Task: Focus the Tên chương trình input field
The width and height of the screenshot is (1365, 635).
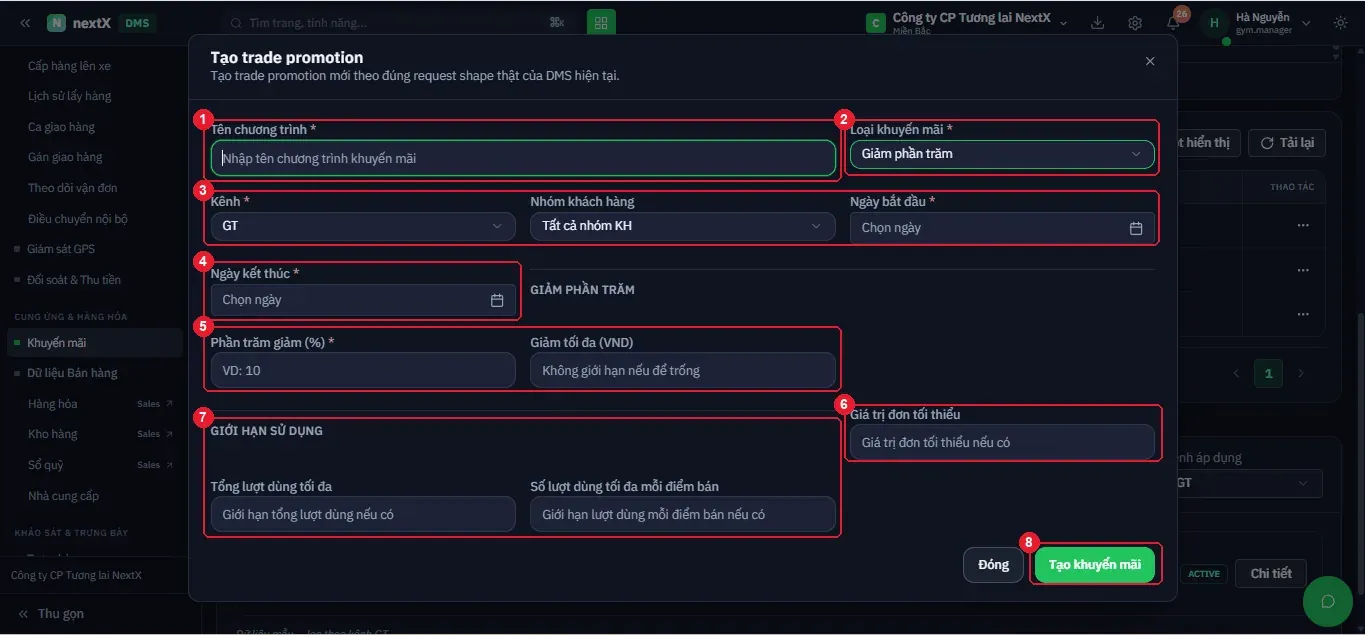Action: click(x=523, y=158)
